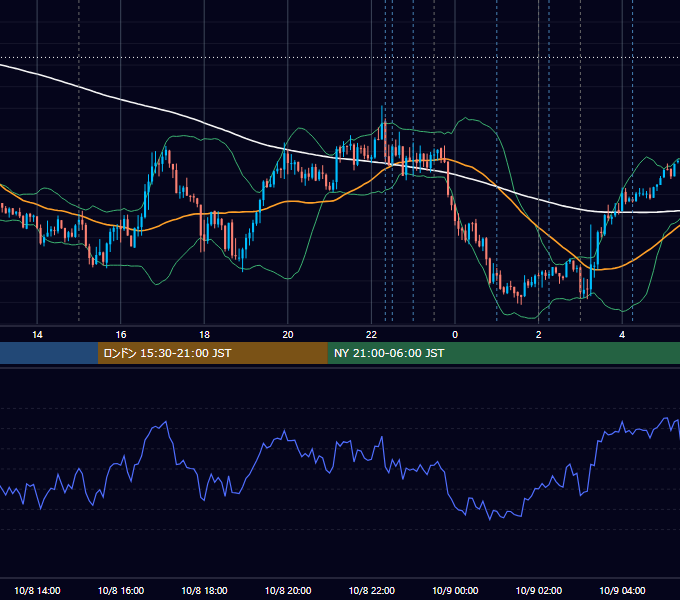Viewport: 680px width, 600px height.
Task: Click hour label 16 on chart axis
Action: tap(121, 335)
